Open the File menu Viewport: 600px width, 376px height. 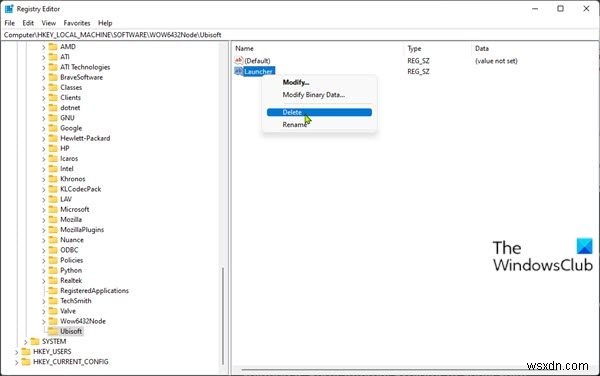click(x=10, y=23)
